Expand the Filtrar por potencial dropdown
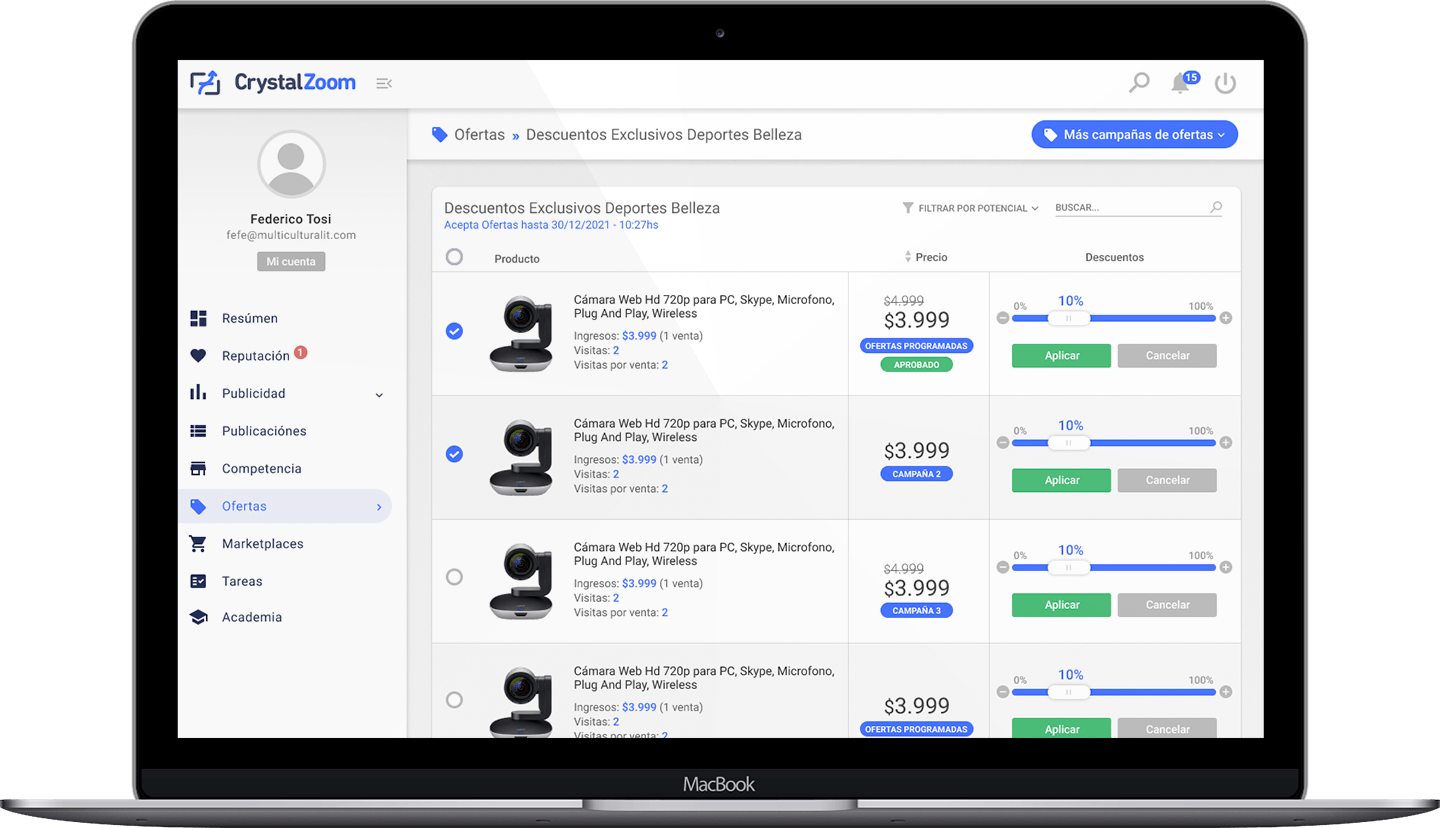Image resolution: width=1440 pixels, height=828 pixels. [970, 208]
